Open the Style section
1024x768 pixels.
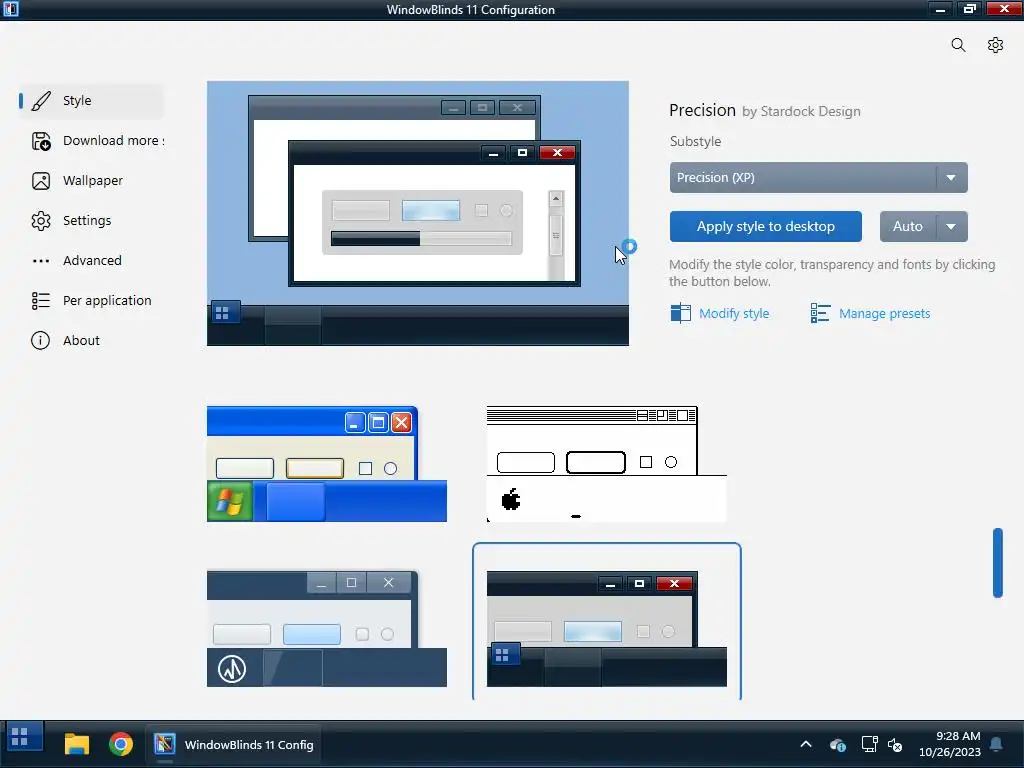click(91, 101)
